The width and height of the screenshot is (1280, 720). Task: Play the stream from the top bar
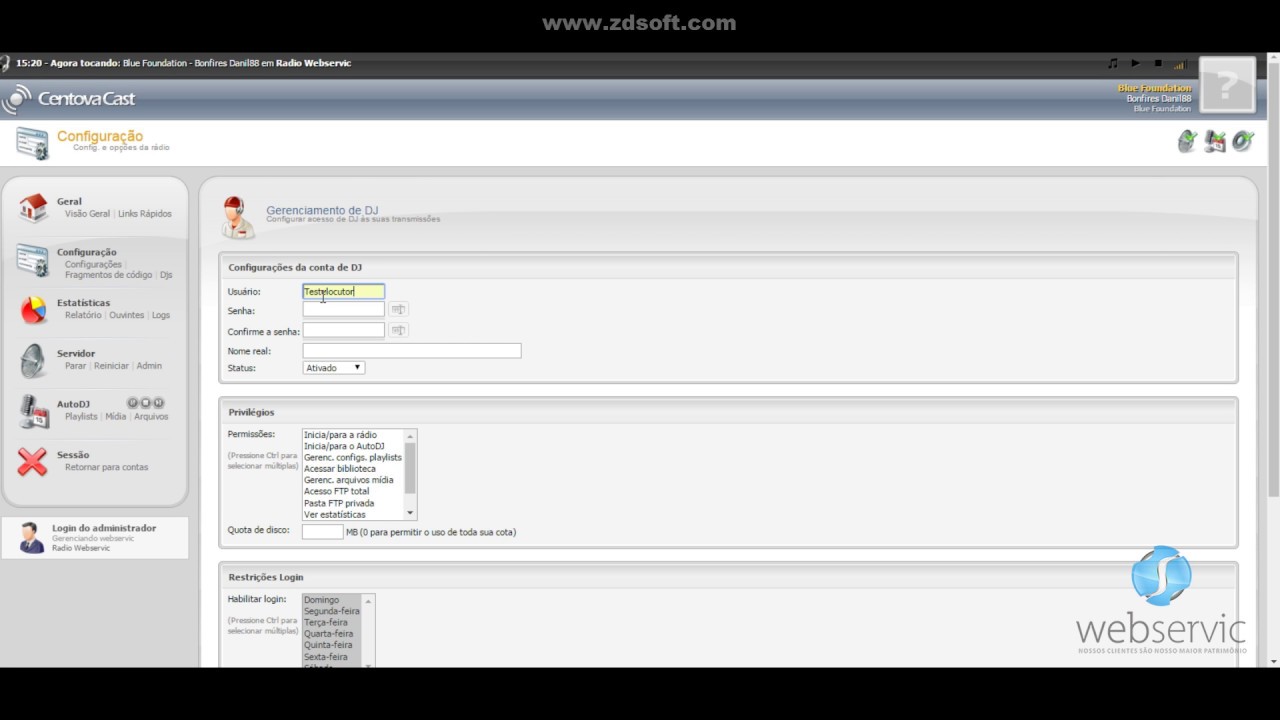tap(1135, 63)
